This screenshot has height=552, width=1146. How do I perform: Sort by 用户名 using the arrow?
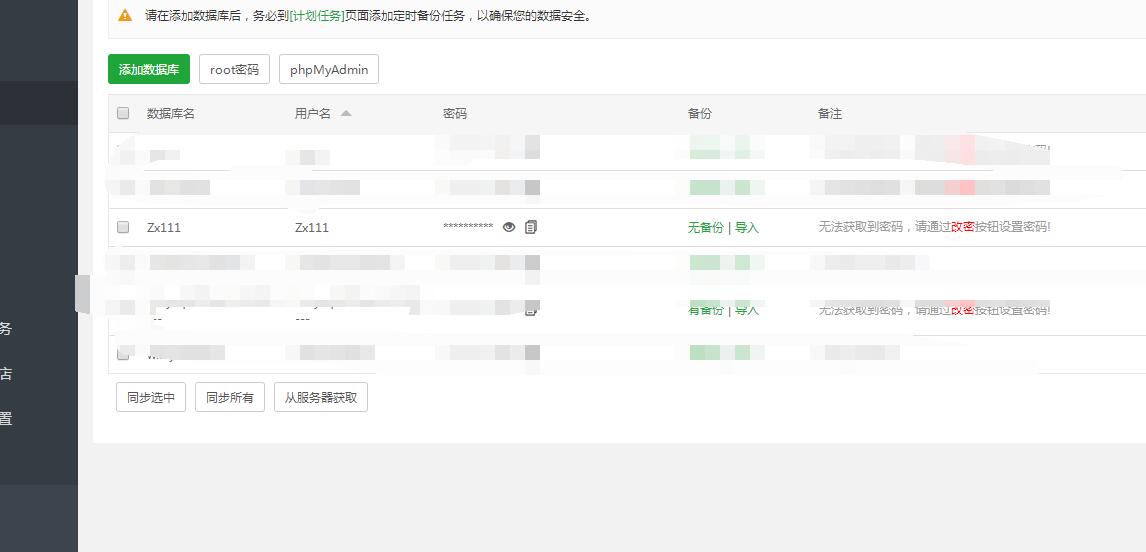[x=346, y=113]
